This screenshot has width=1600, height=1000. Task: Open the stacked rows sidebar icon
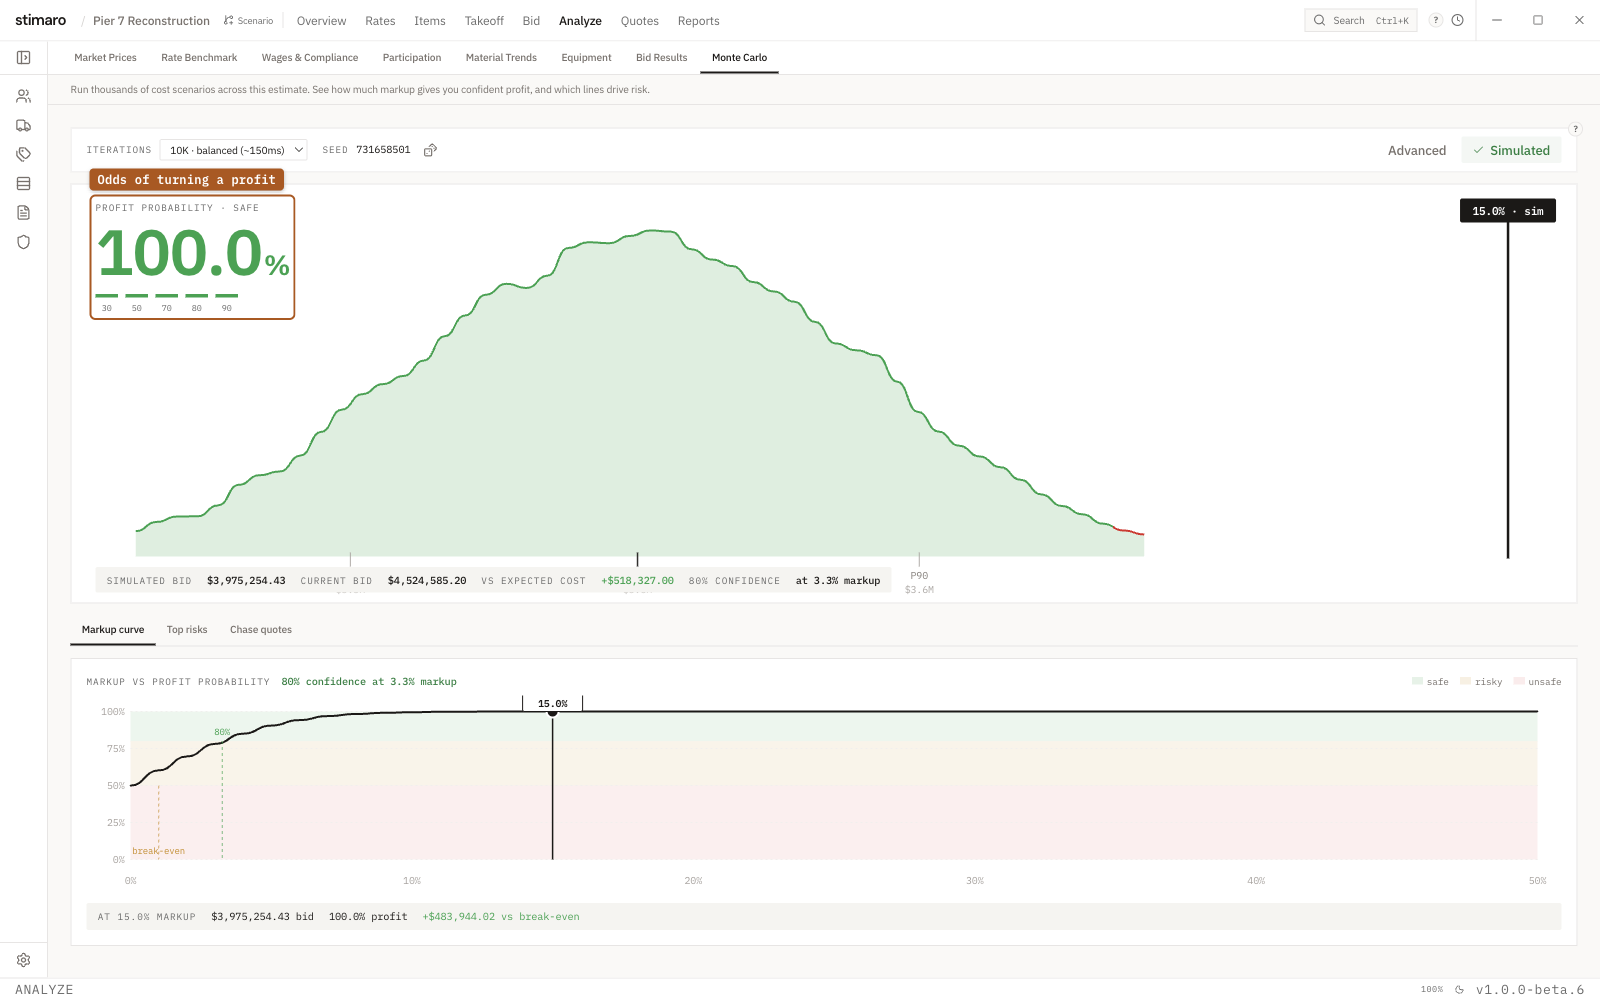(x=23, y=183)
